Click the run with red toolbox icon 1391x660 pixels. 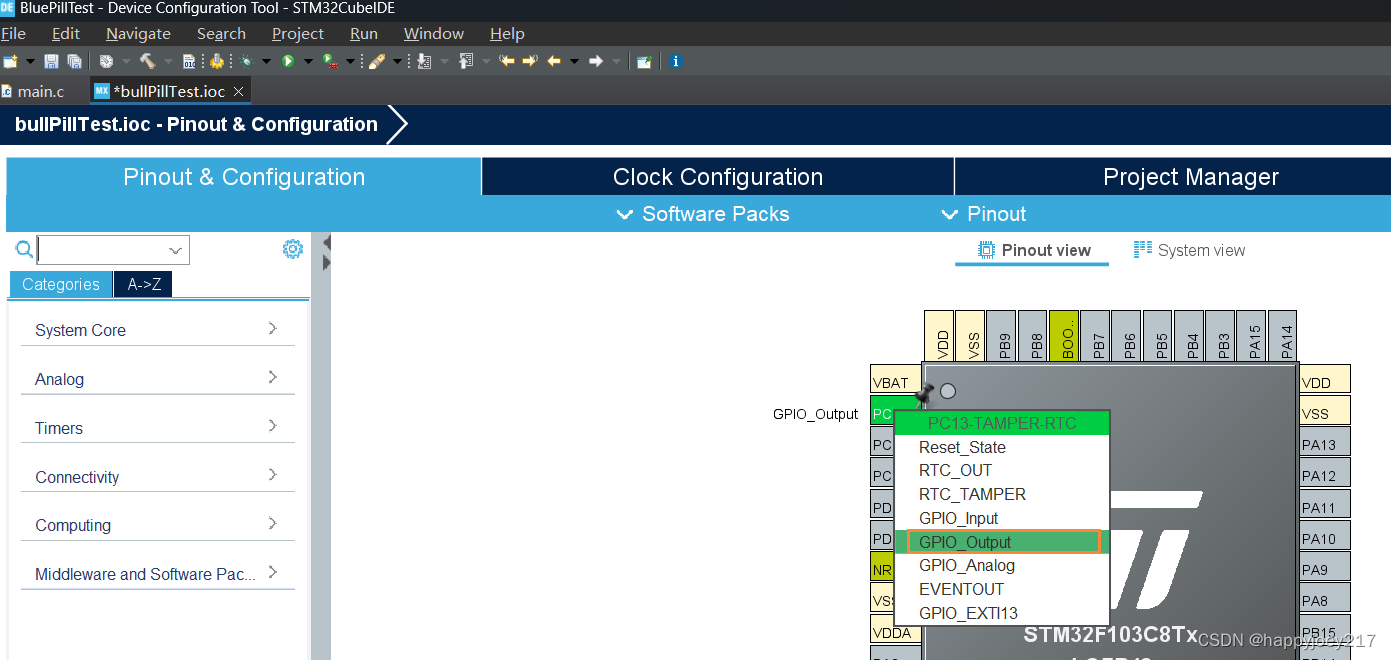330,61
